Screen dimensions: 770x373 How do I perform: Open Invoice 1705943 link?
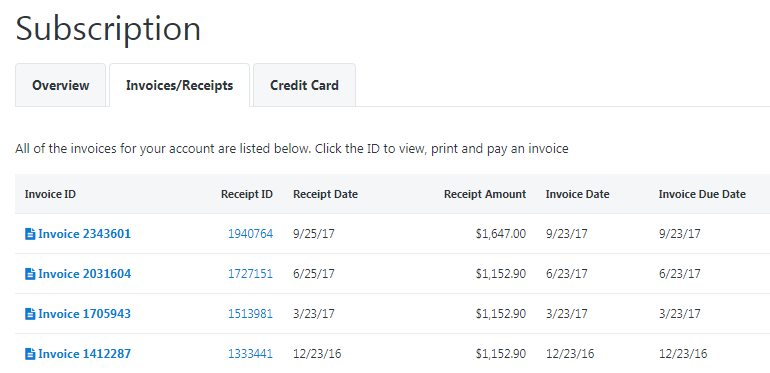84,313
